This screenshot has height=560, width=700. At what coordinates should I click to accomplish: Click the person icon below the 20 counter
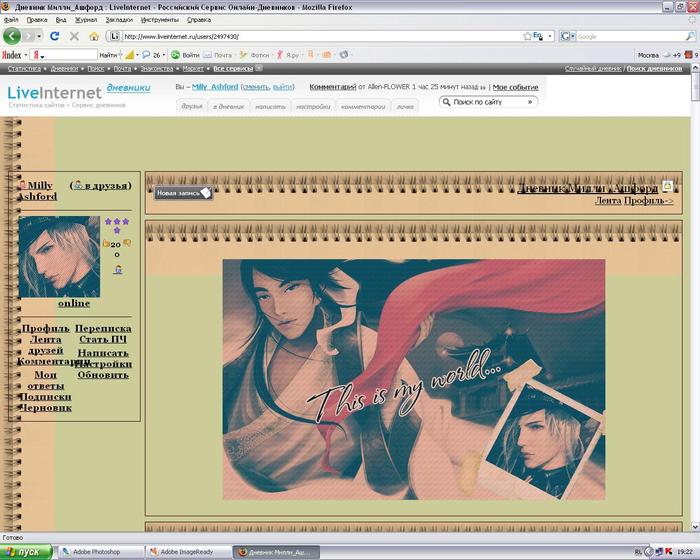[117, 270]
